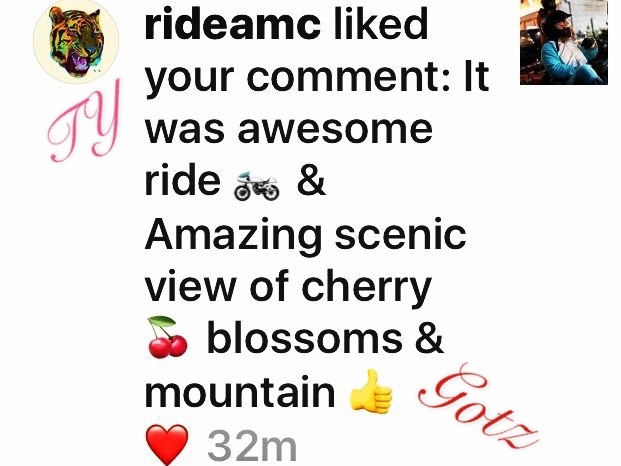Click the ampersand after blossoms

click(x=429, y=339)
